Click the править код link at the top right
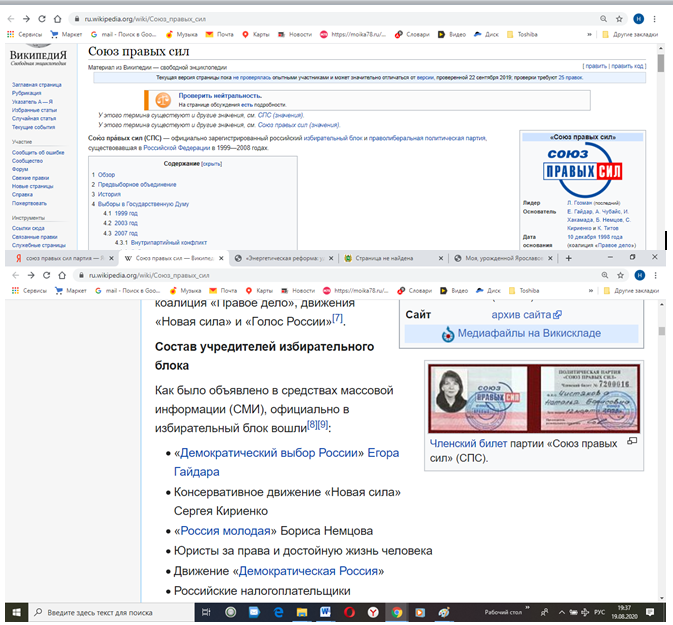Viewport: 673px width, 625px height. tap(627, 66)
